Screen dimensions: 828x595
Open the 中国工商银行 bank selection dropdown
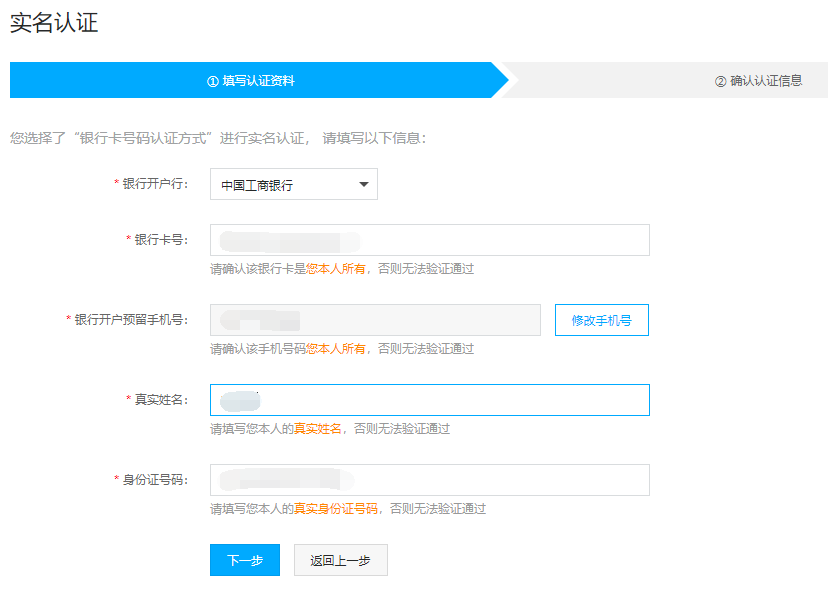click(x=293, y=185)
